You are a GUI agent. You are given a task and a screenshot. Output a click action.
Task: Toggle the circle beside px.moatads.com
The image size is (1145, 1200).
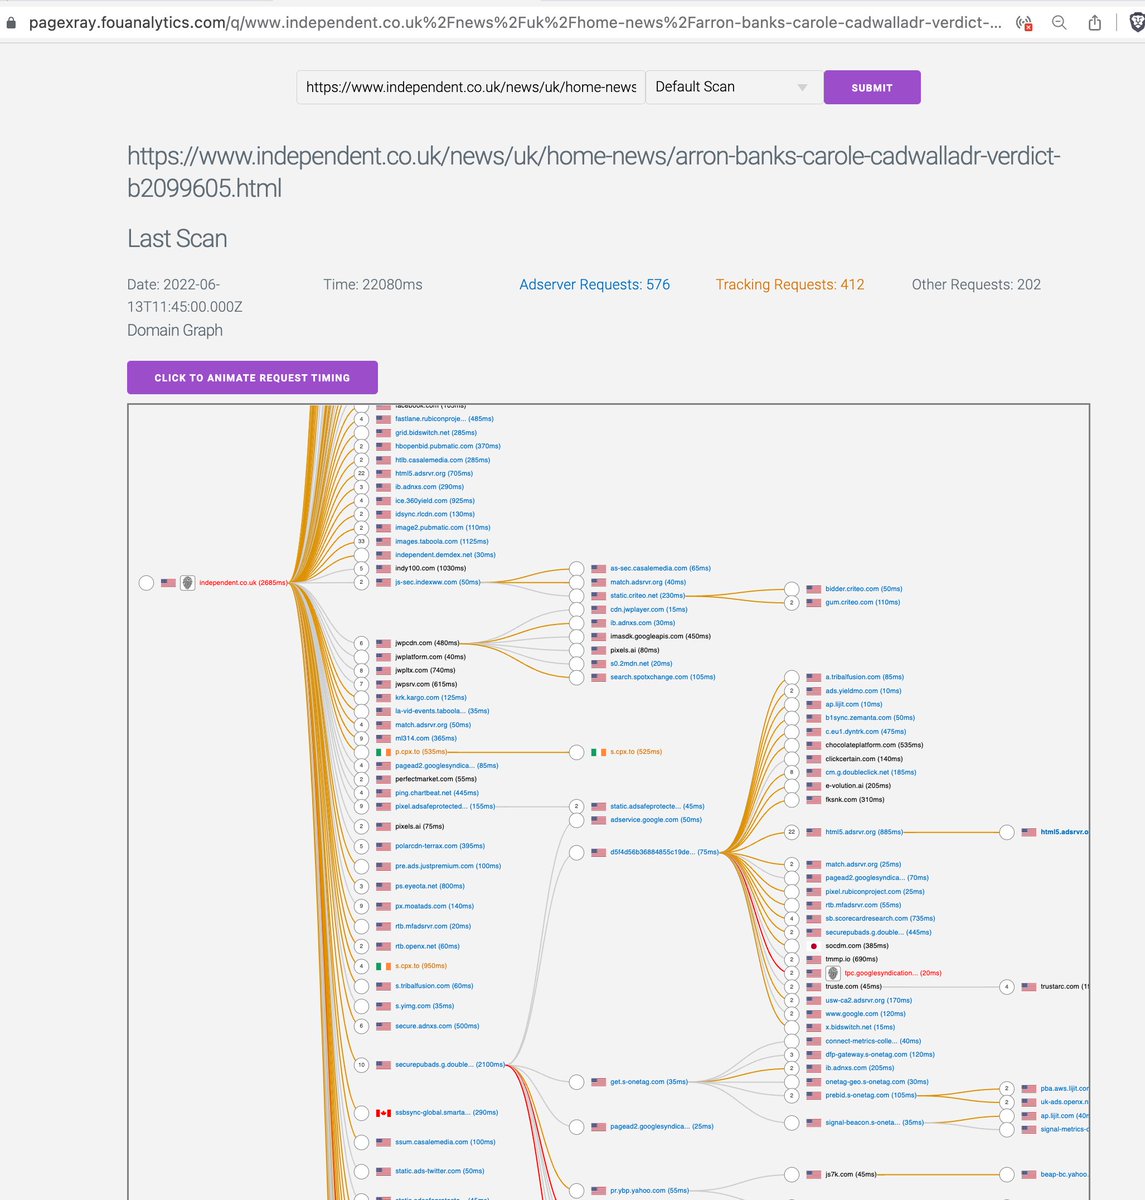(361, 906)
